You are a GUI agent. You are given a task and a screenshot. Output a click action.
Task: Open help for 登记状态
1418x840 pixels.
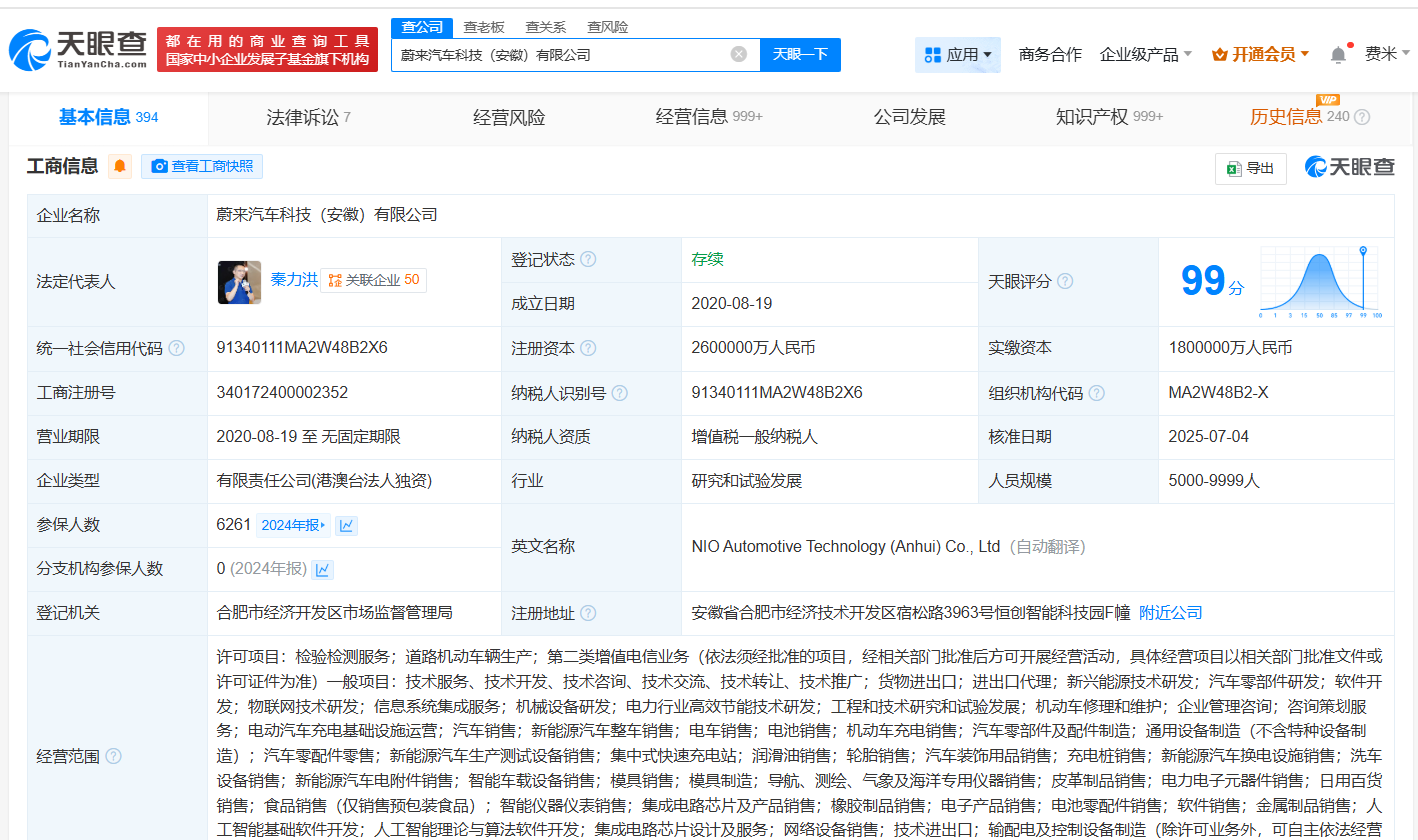pos(588,260)
